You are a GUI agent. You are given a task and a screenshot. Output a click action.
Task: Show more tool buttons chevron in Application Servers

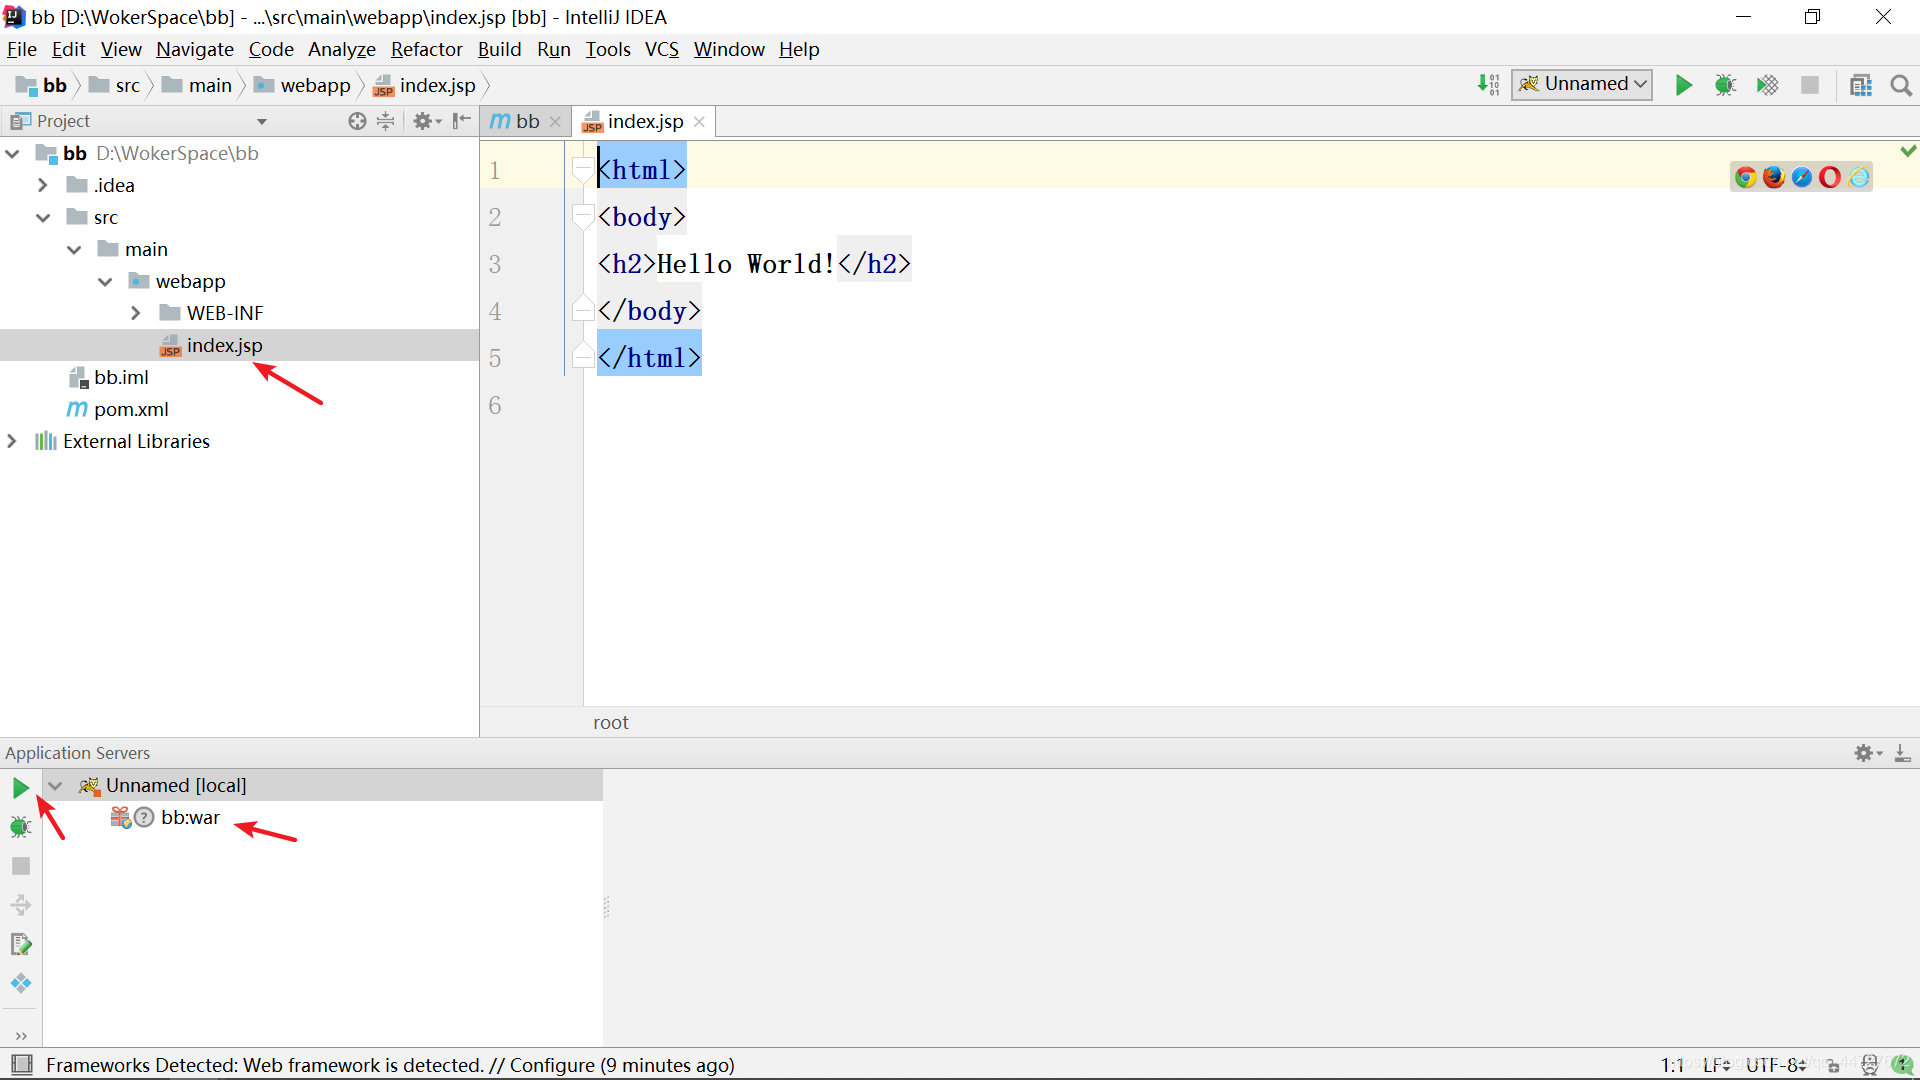coord(21,1036)
